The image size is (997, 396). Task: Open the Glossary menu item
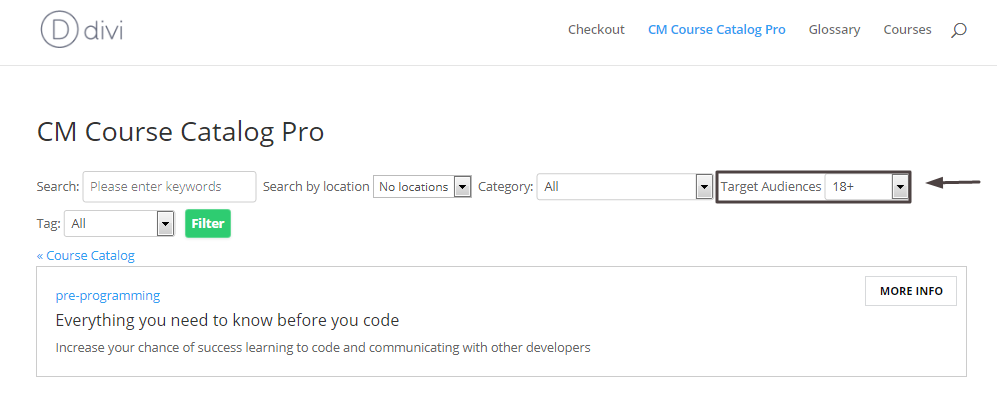(834, 29)
